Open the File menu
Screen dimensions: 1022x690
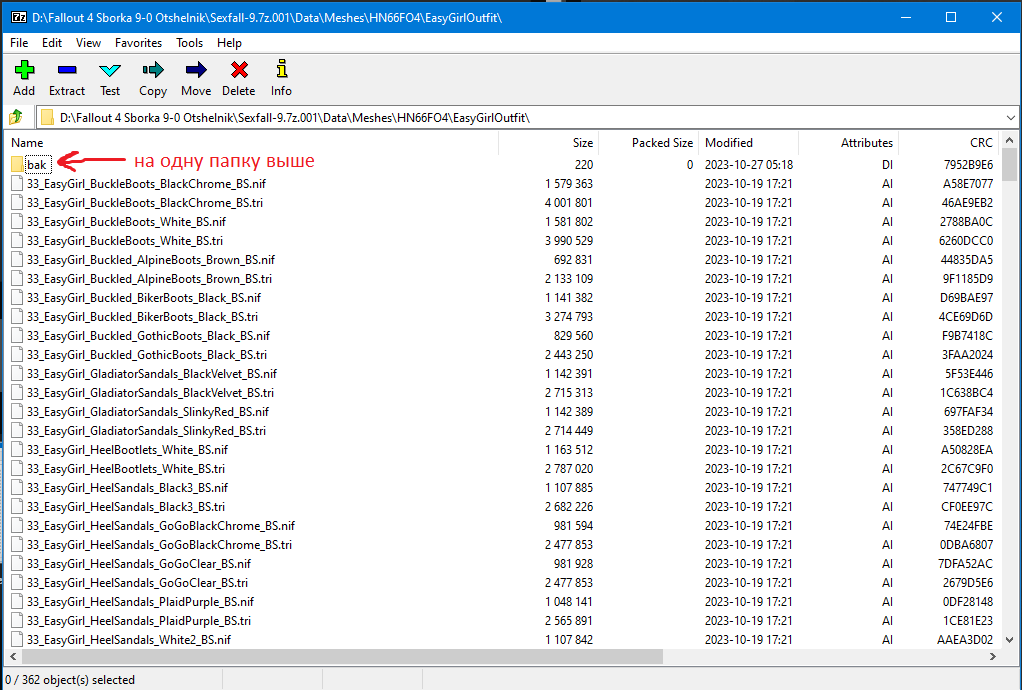pos(19,43)
